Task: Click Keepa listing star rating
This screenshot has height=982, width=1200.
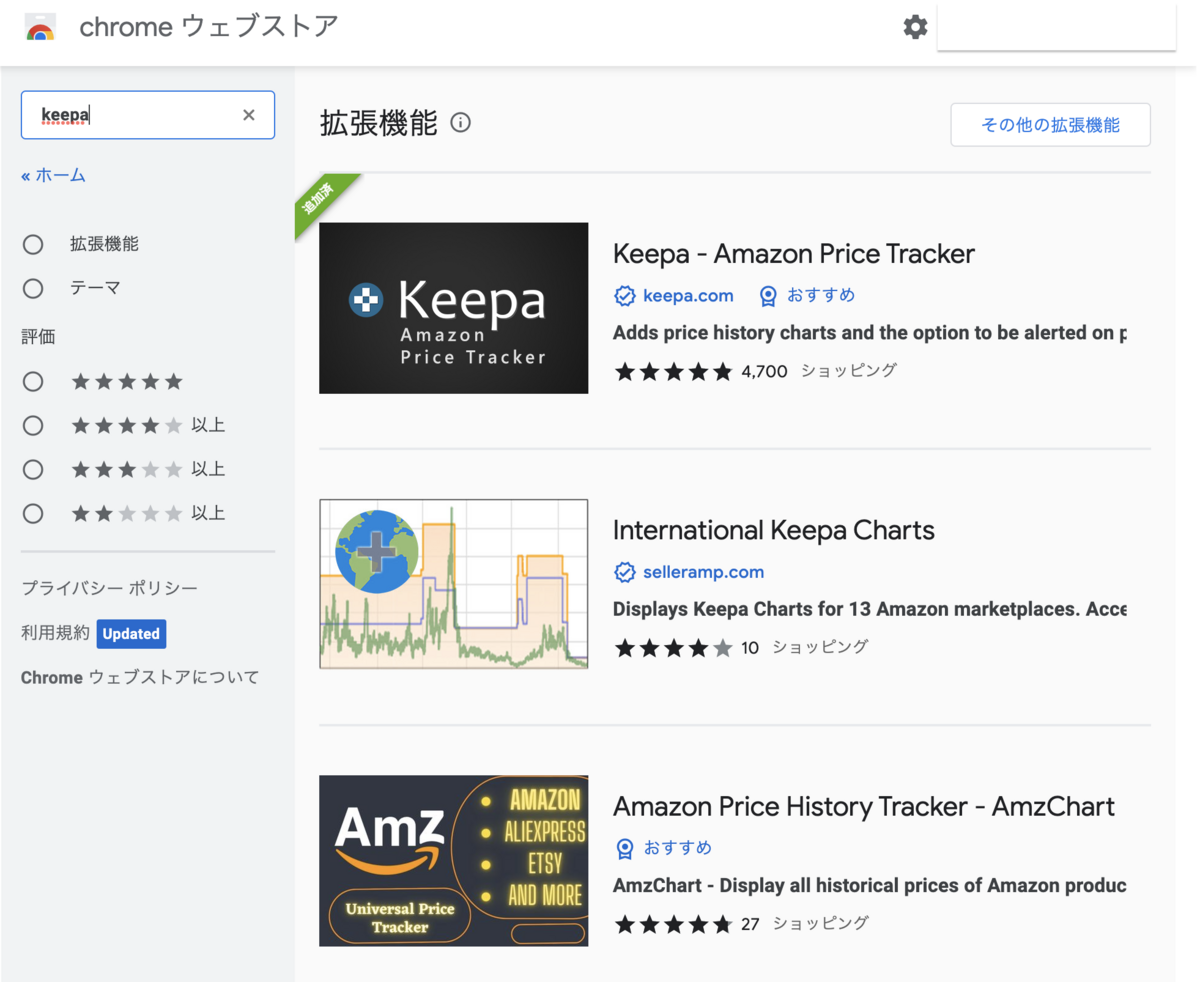Action: [x=674, y=372]
